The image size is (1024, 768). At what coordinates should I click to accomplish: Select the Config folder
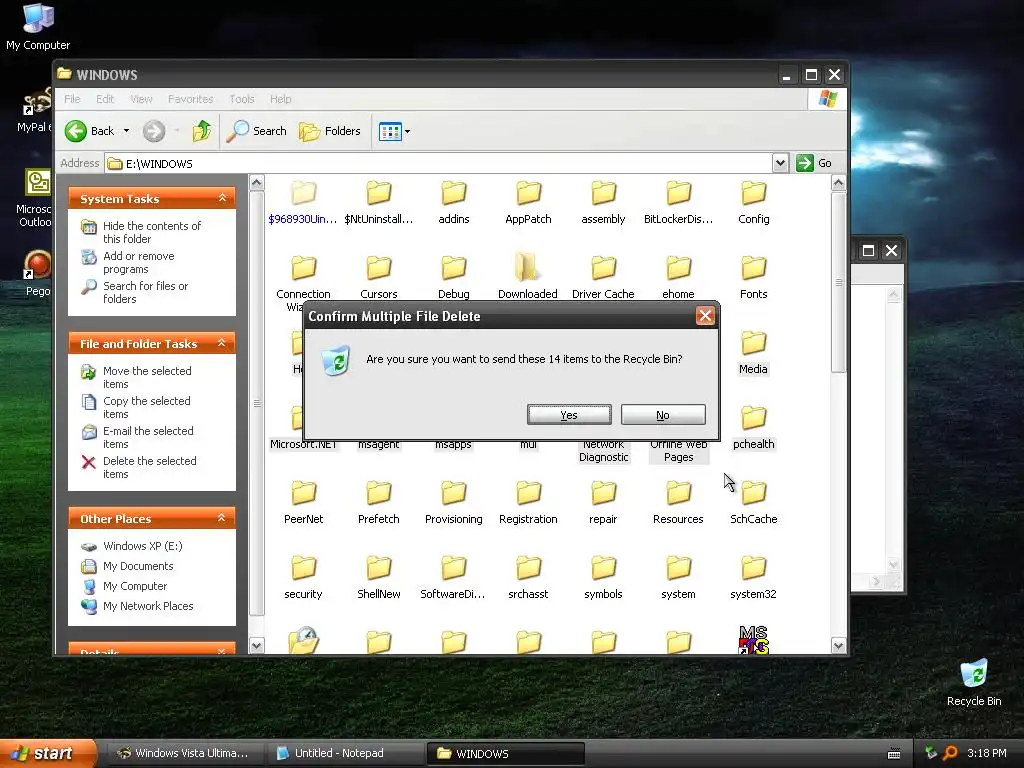754,204
